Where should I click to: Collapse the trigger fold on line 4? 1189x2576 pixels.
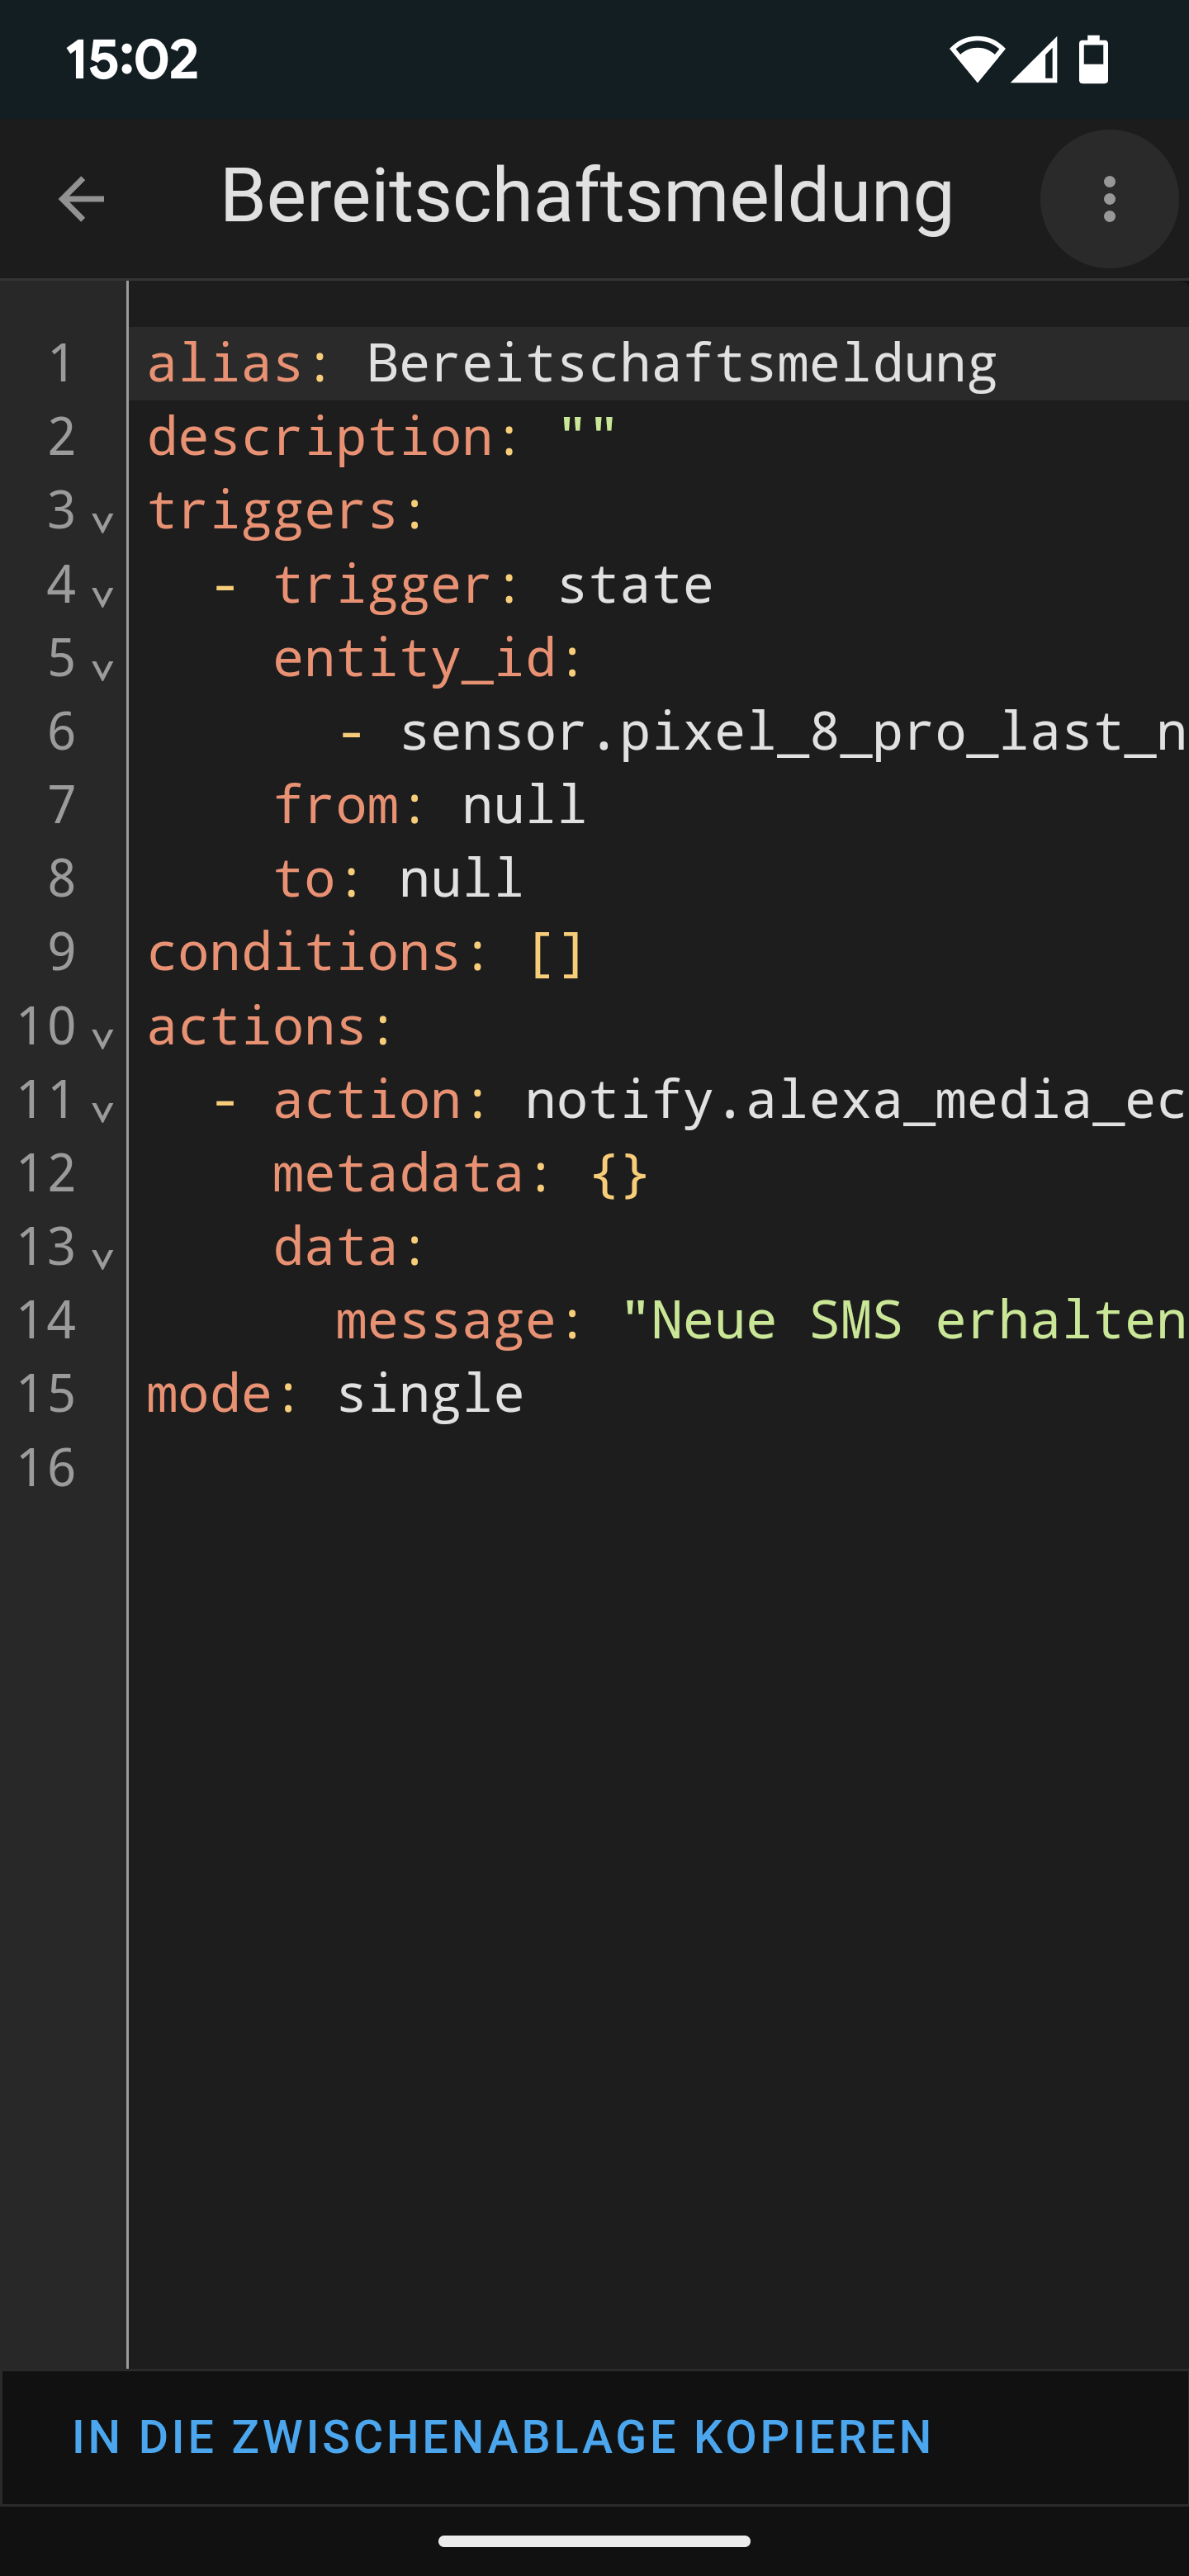[x=102, y=595]
